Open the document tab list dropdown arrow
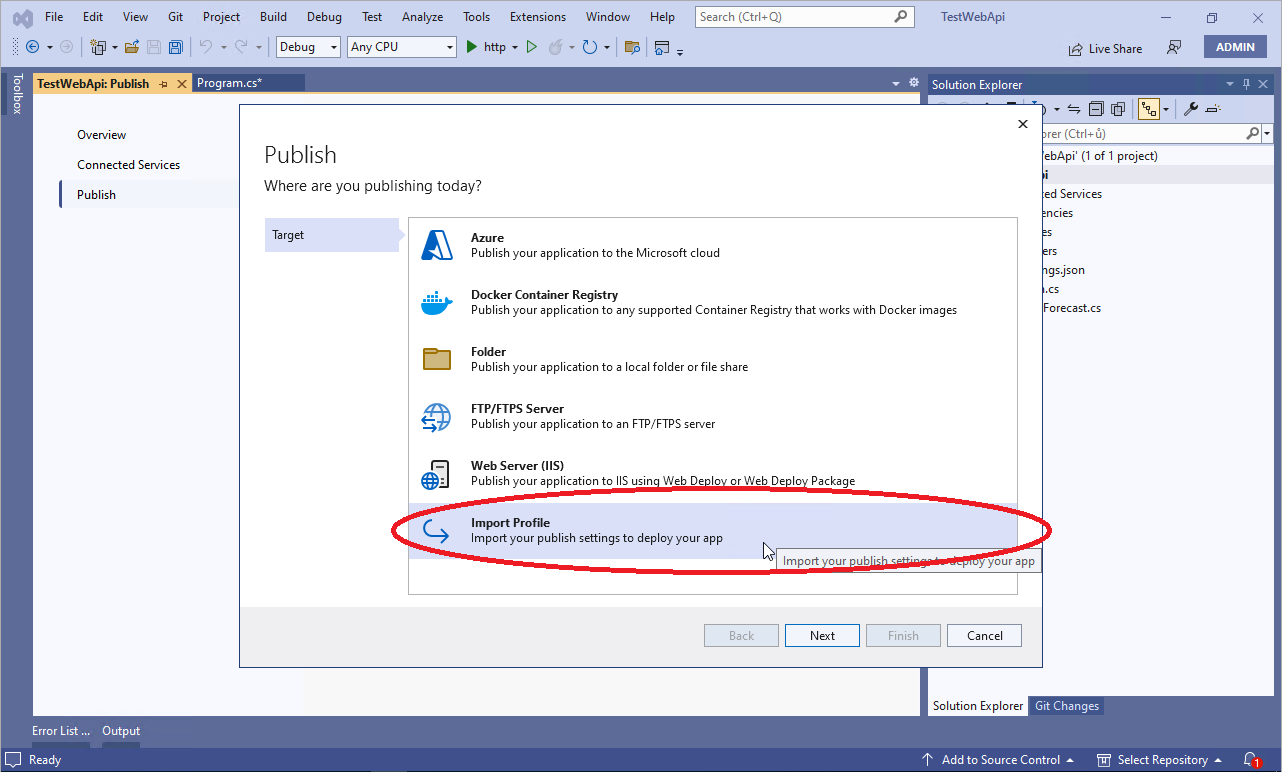Screen dimensions: 1282x772 896,83
